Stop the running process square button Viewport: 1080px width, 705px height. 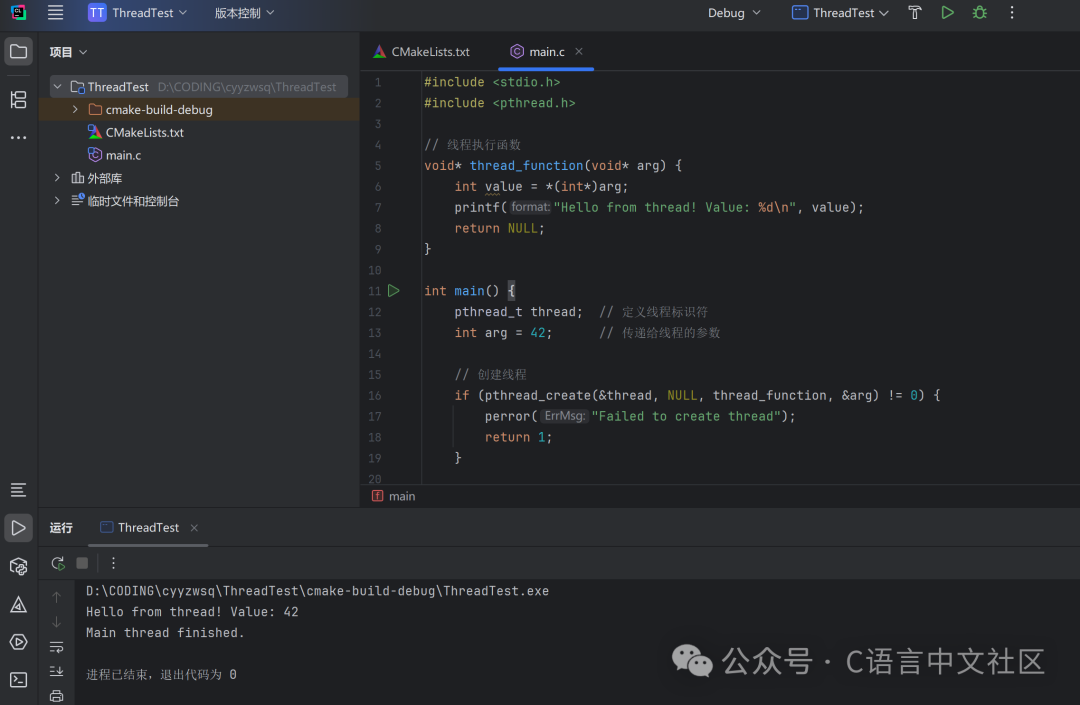tap(82, 563)
